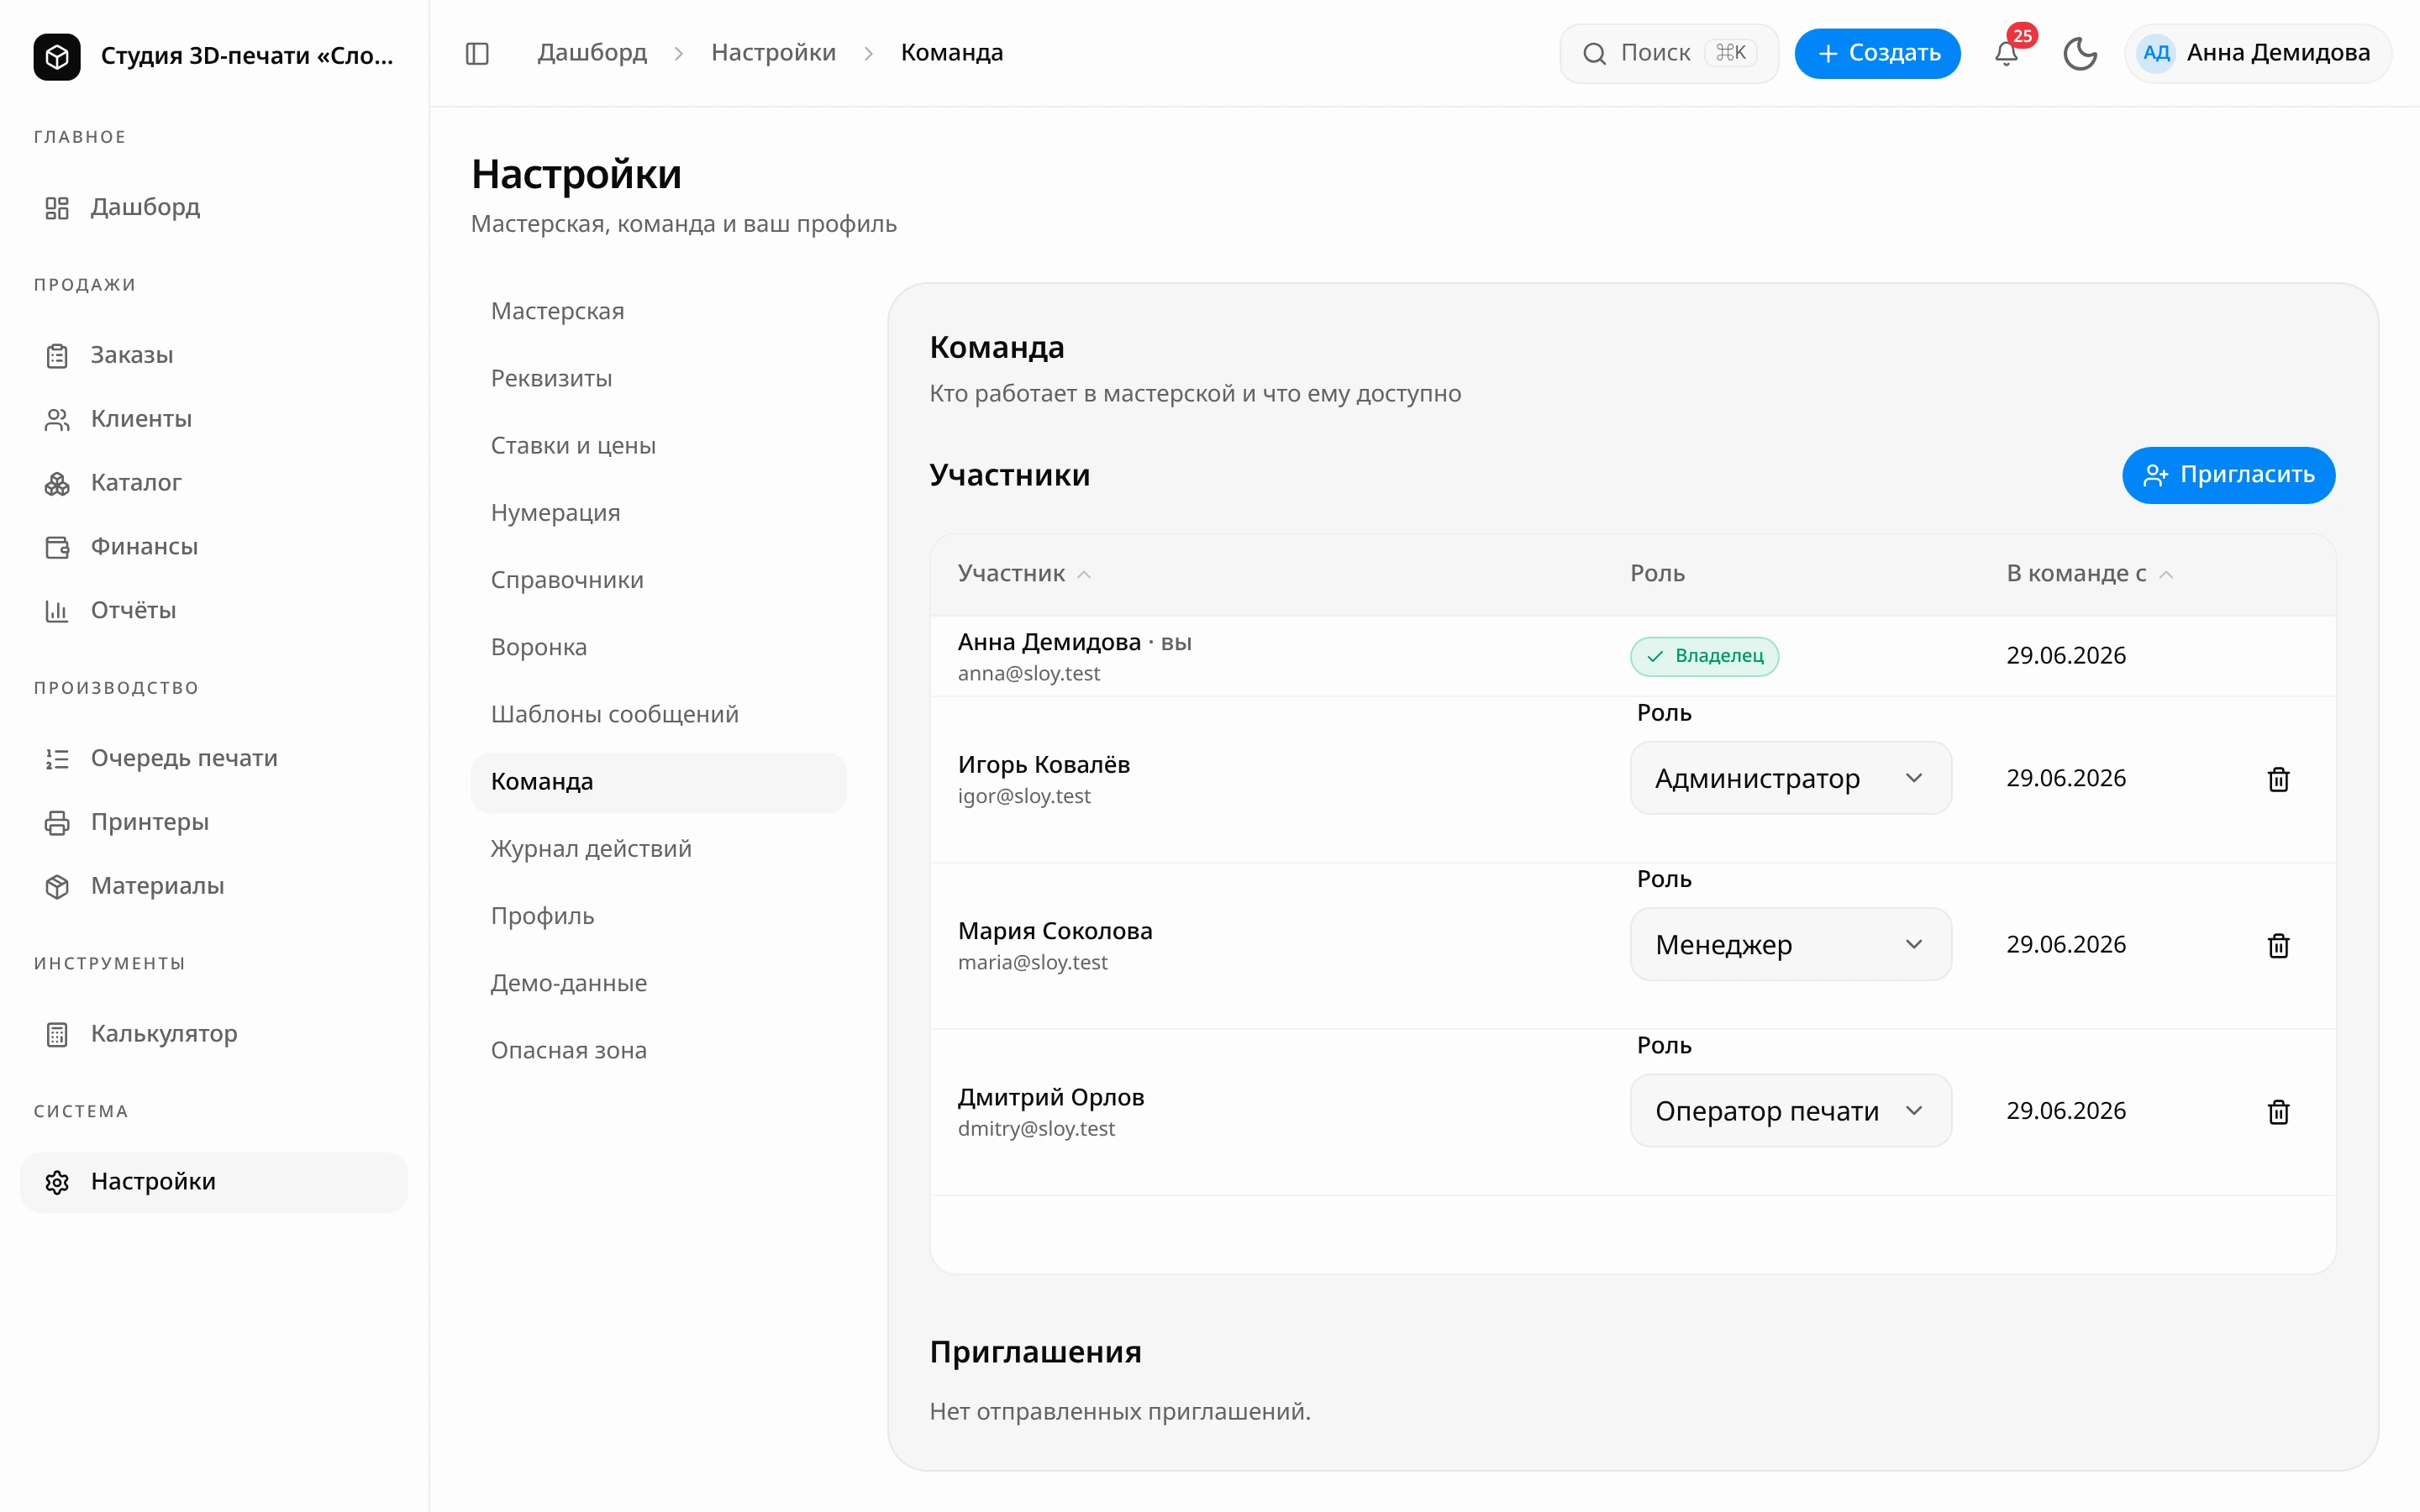Go to Принтеры section
This screenshot has width=2420, height=1512.
coord(214,822)
